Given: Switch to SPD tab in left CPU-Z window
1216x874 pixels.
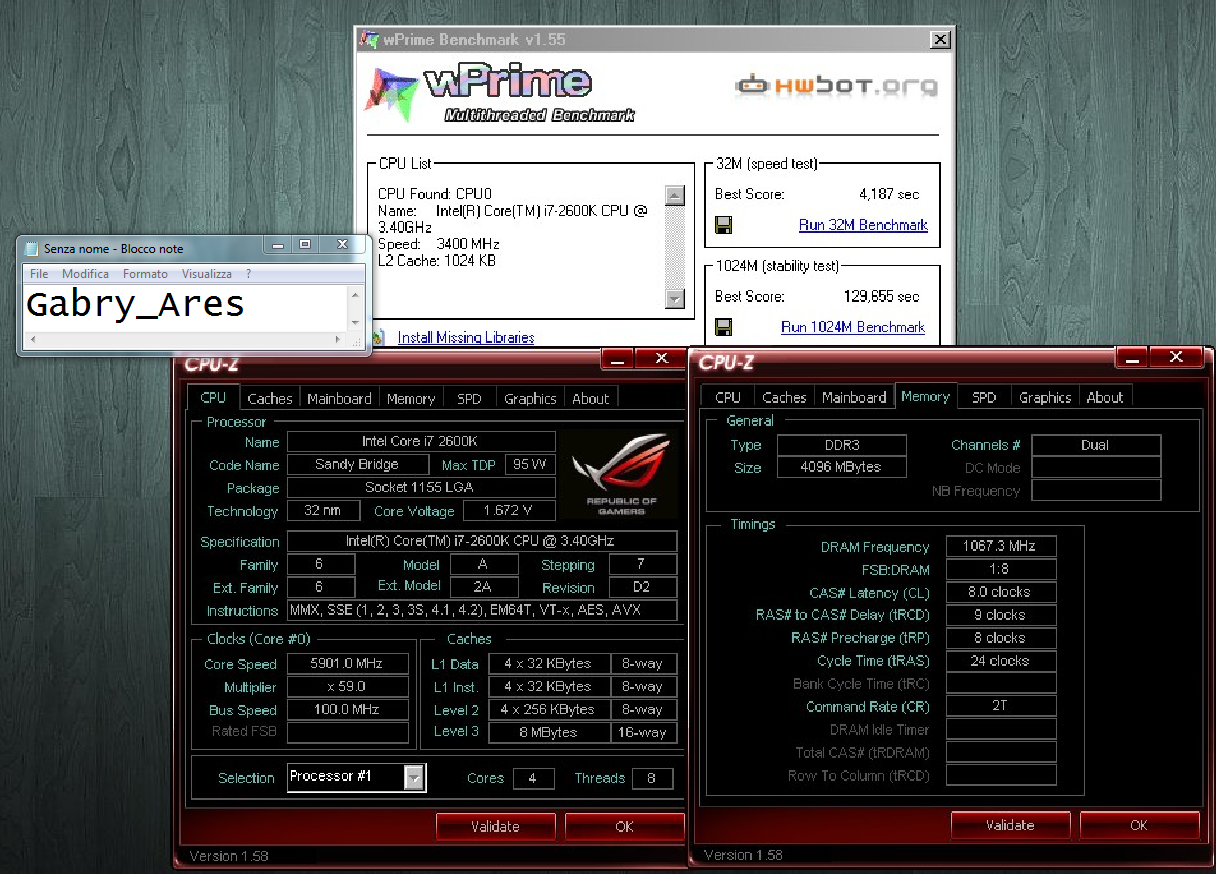Looking at the screenshot, I should (469, 398).
